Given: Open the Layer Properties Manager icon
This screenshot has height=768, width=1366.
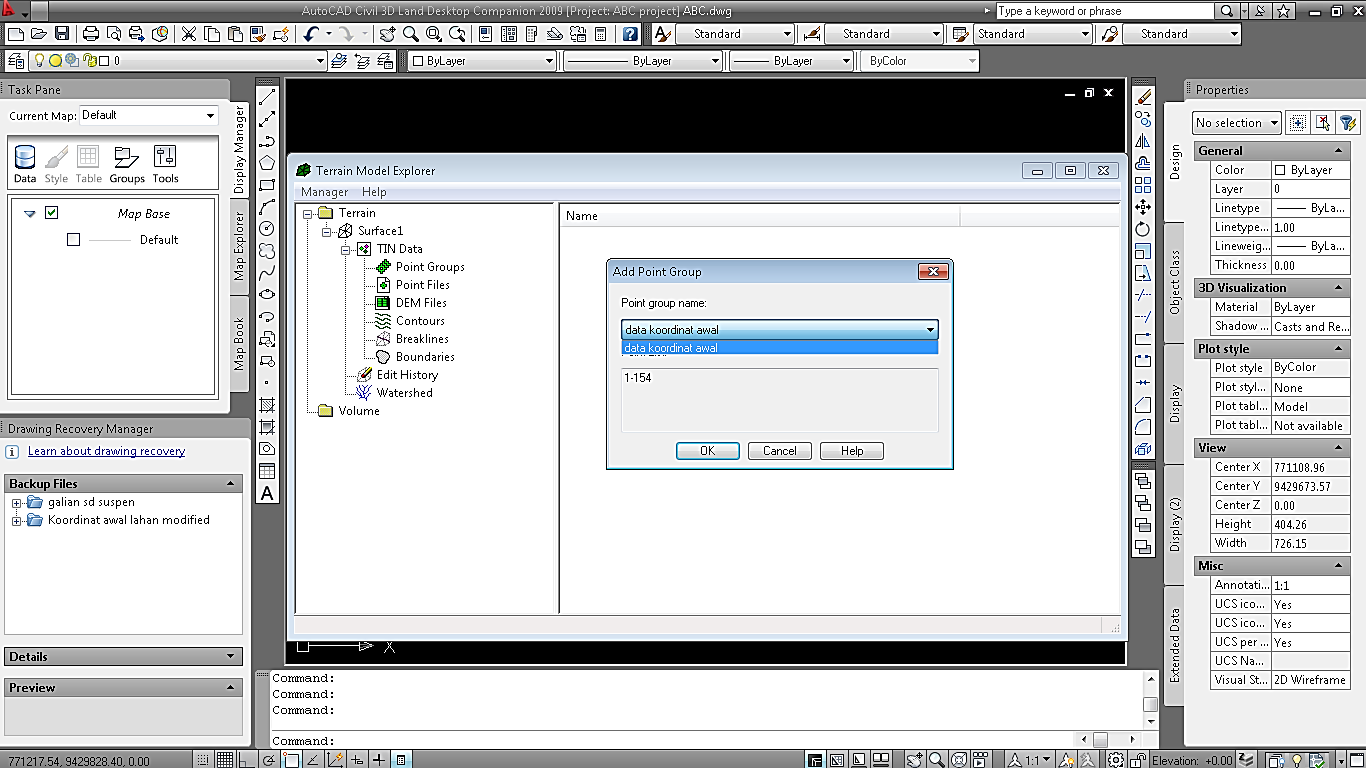Looking at the screenshot, I should point(16,61).
